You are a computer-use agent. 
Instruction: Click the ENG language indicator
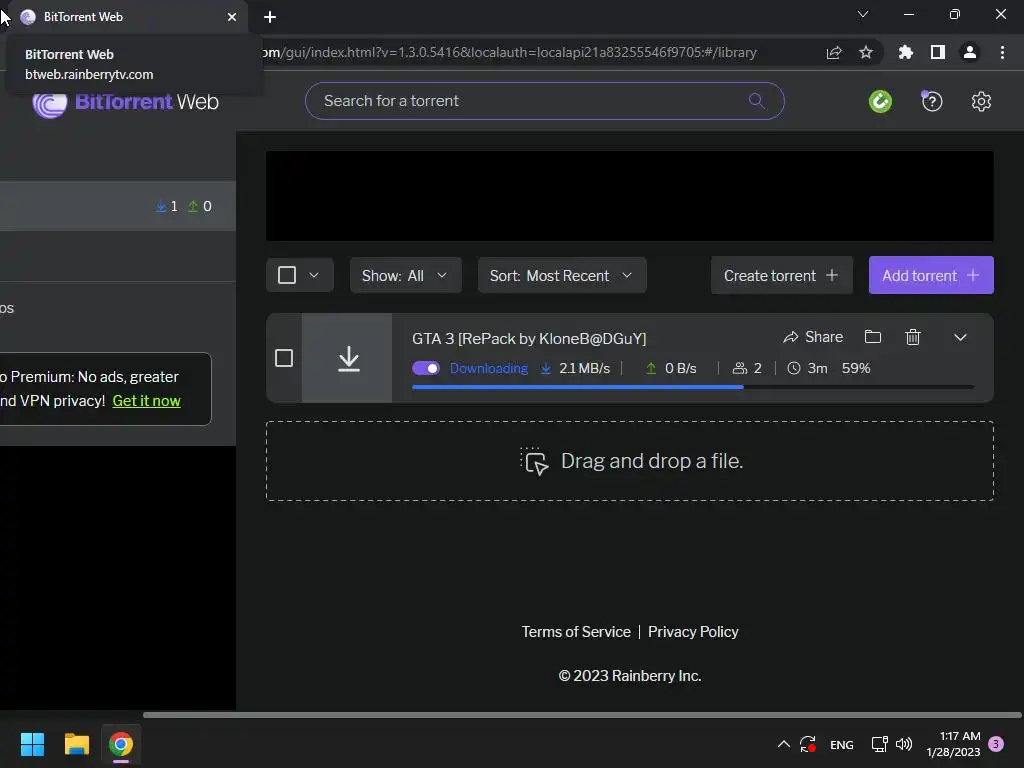point(841,744)
